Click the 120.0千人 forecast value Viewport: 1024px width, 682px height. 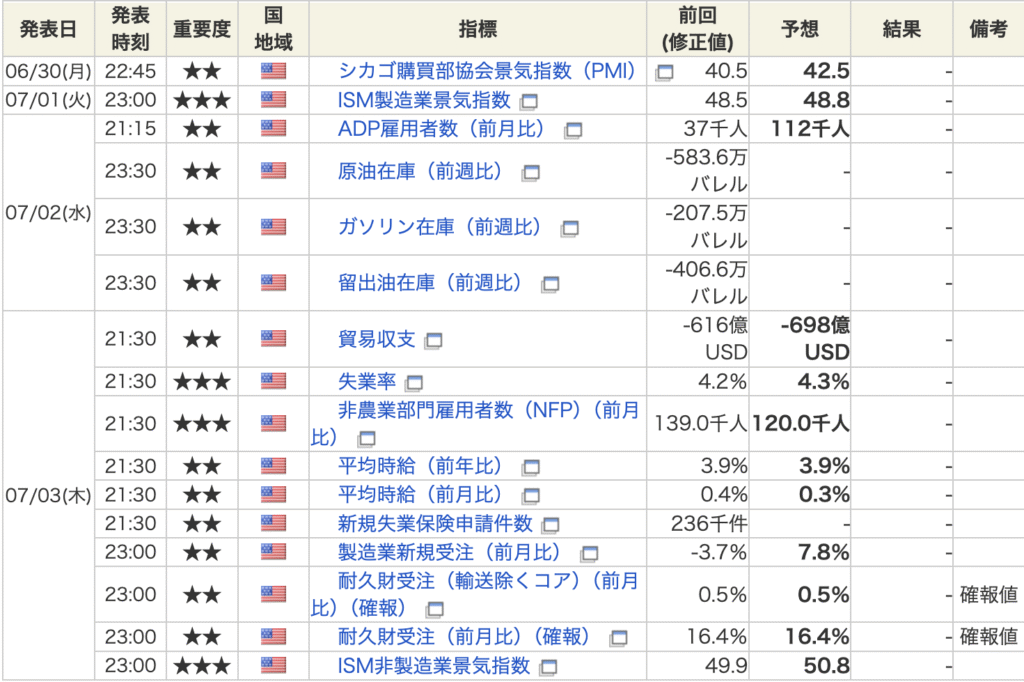pos(801,423)
